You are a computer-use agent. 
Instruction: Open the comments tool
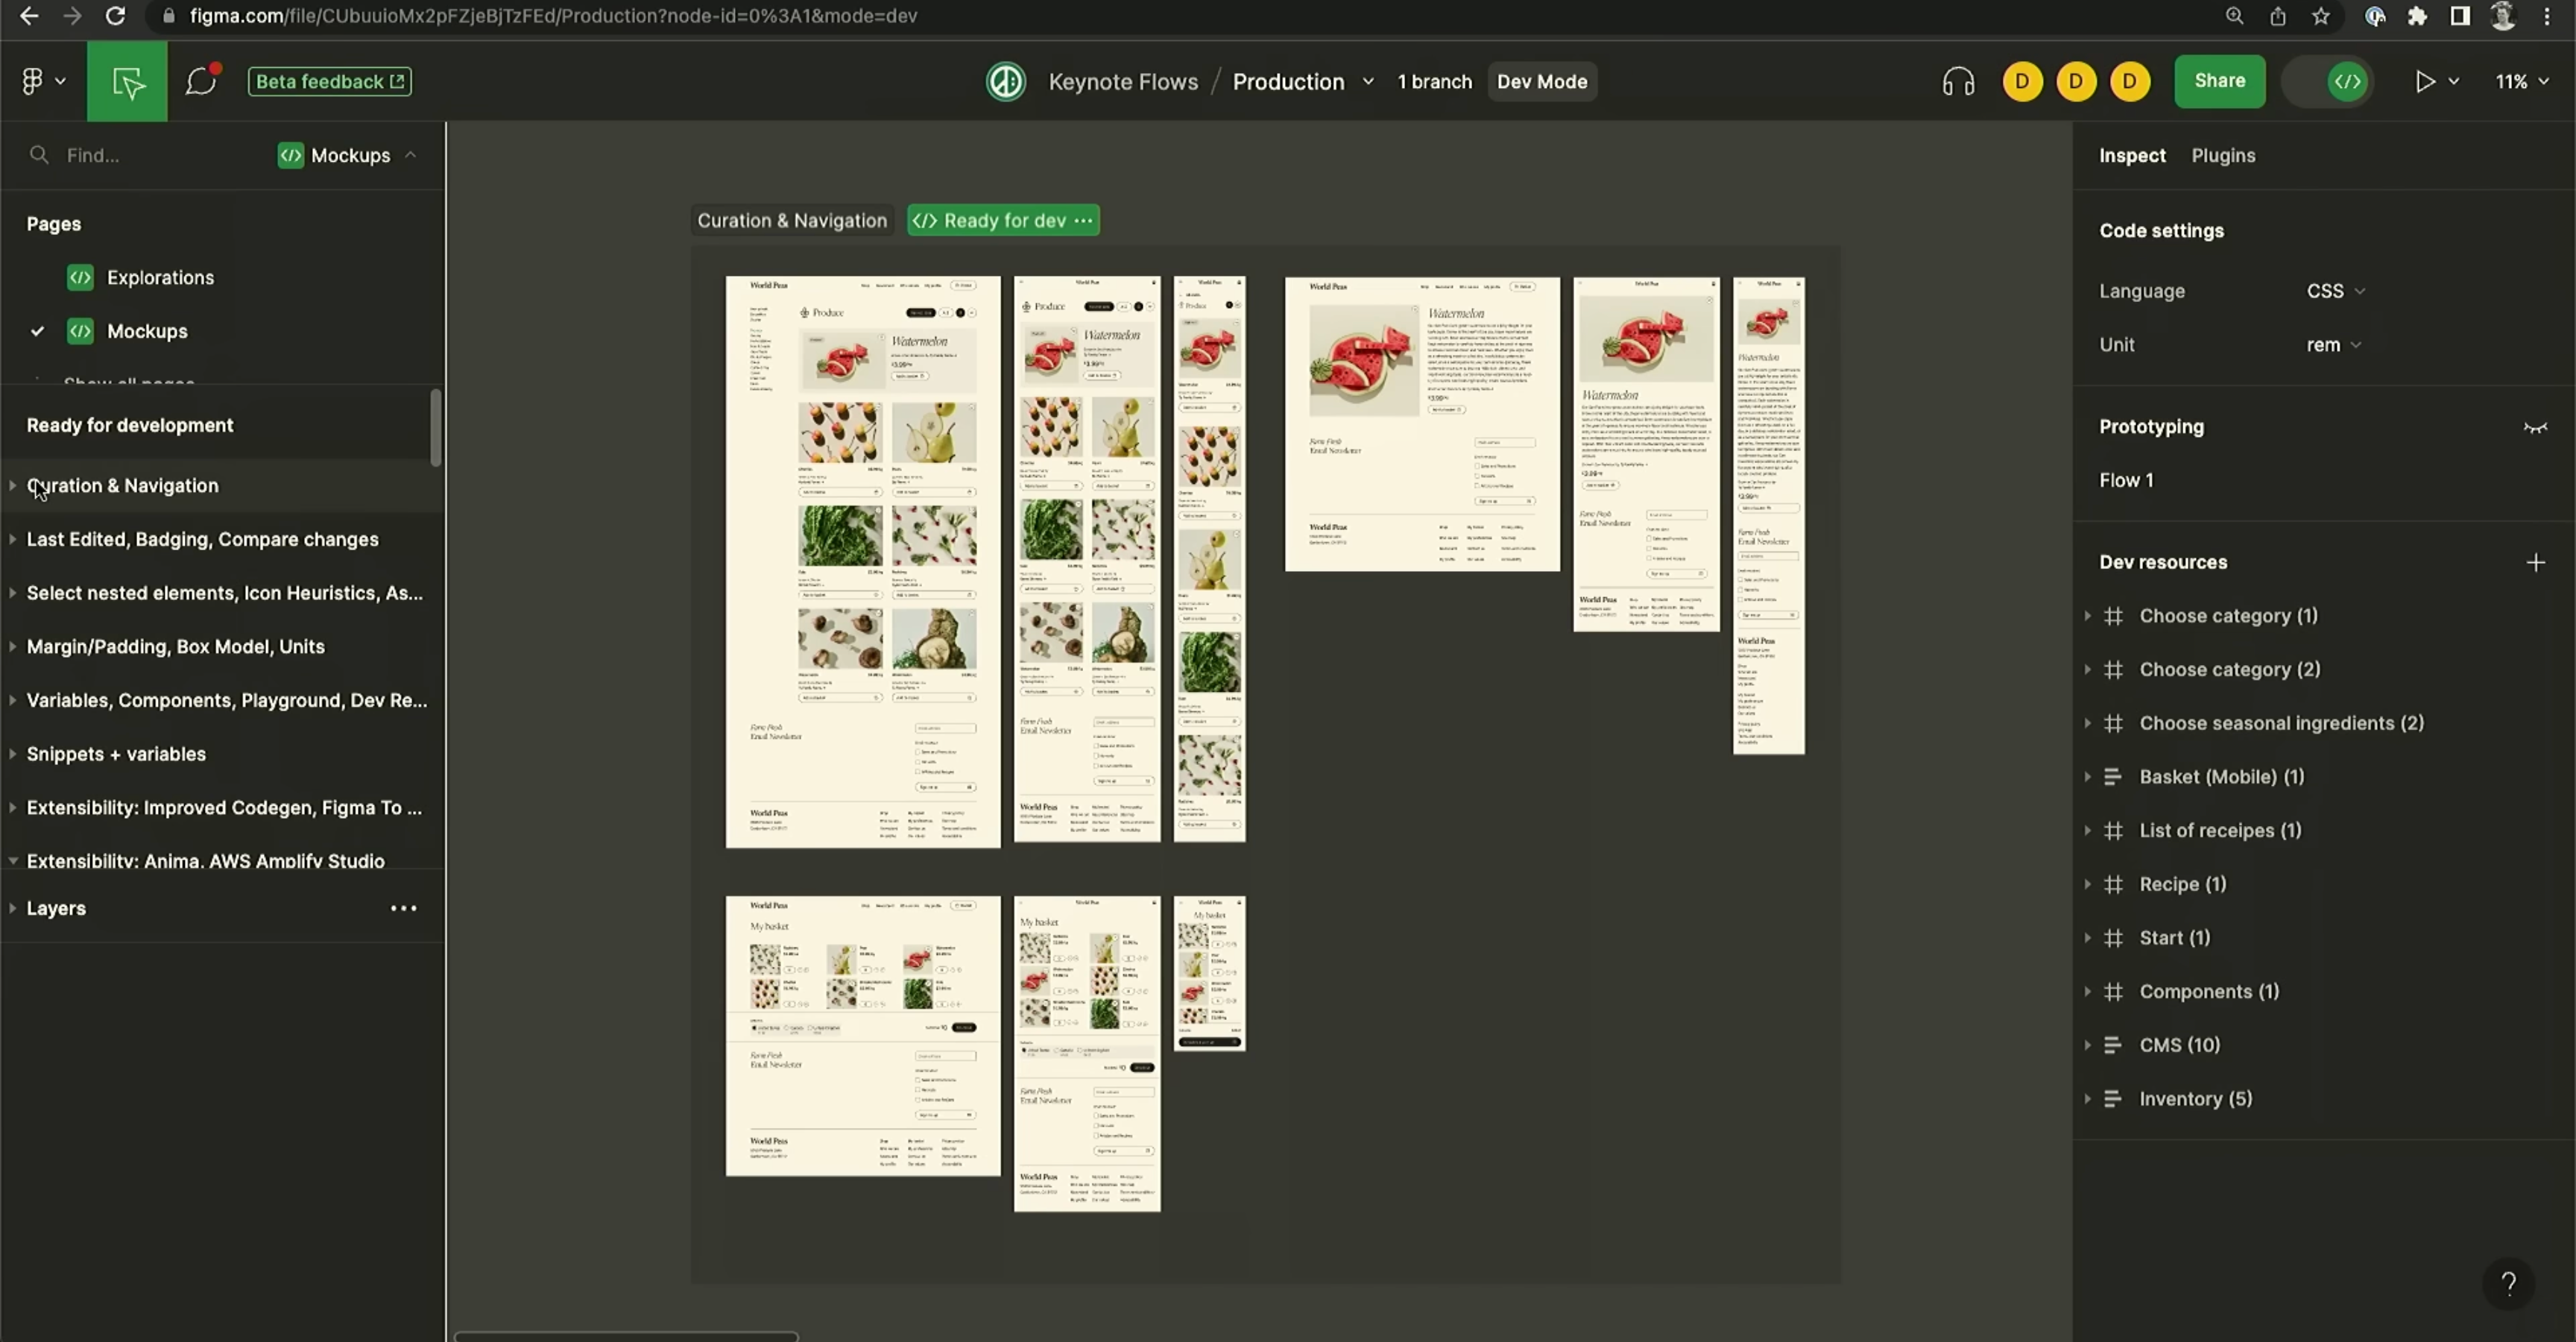(x=201, y=81)
